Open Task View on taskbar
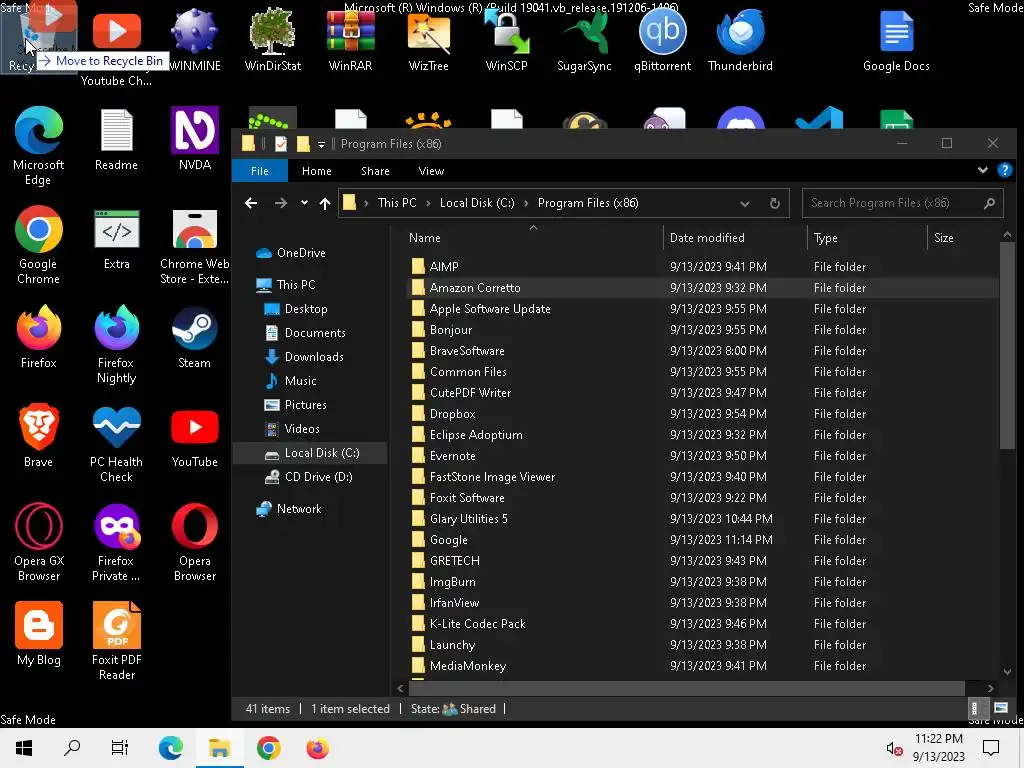The width and height of the screenshot is (1024, 768). tap(120, 748)
